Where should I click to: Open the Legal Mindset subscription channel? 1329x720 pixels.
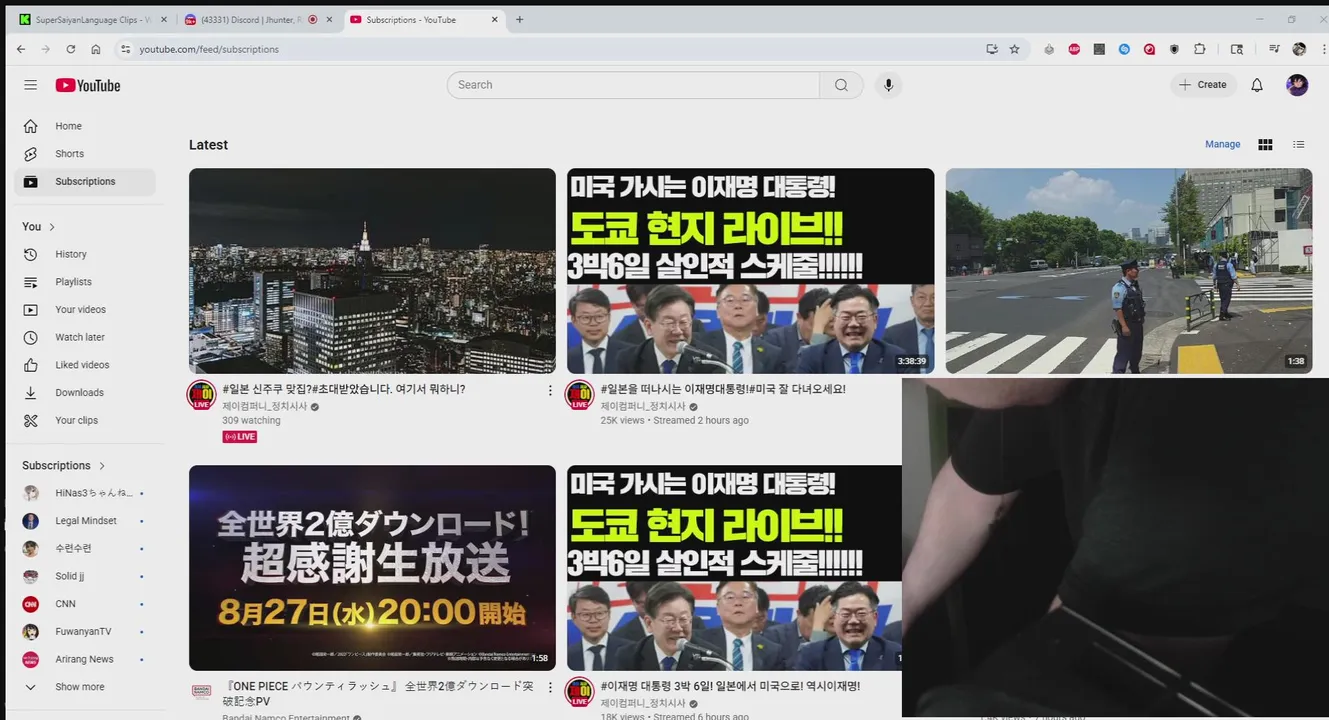pos(85,521)
